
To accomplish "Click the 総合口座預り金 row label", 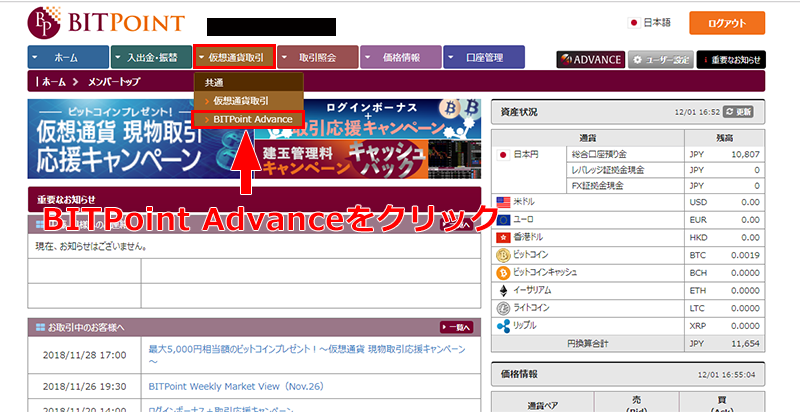I will pos(598,154).
